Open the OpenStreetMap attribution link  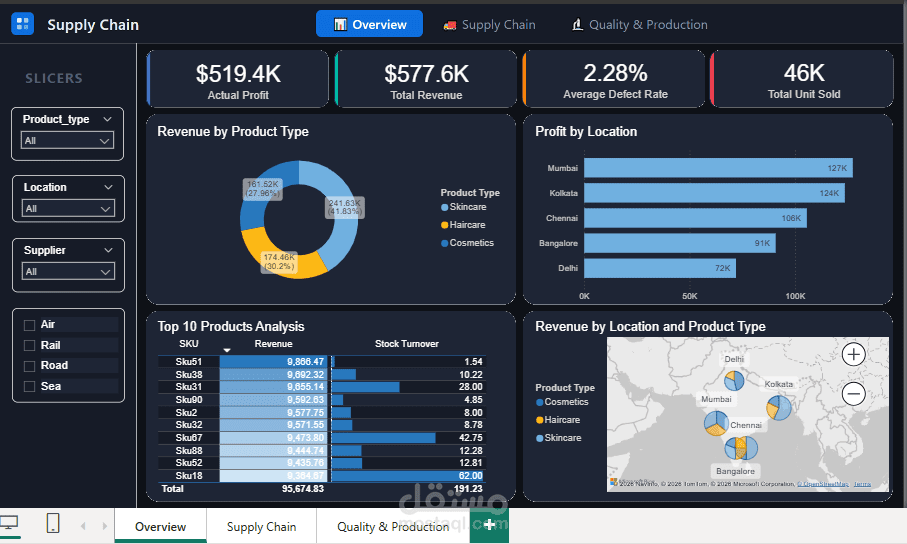(823, 484)
